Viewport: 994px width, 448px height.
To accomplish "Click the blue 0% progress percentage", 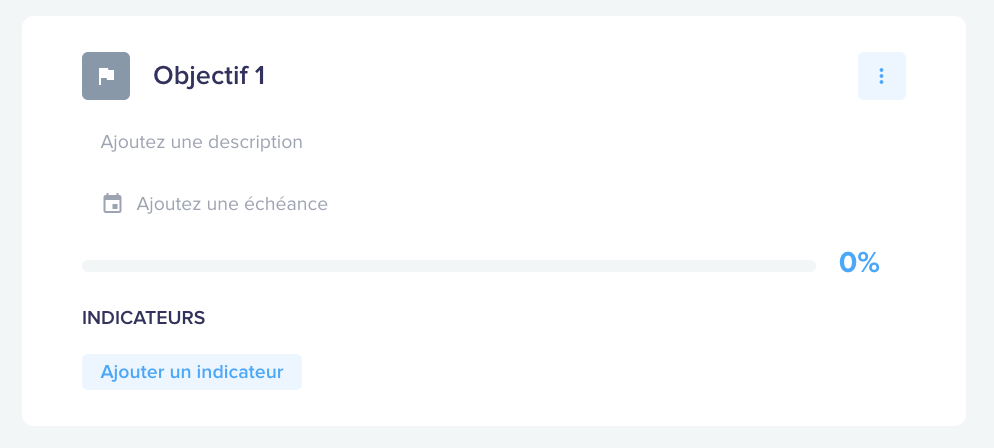I will click(859, 262).
